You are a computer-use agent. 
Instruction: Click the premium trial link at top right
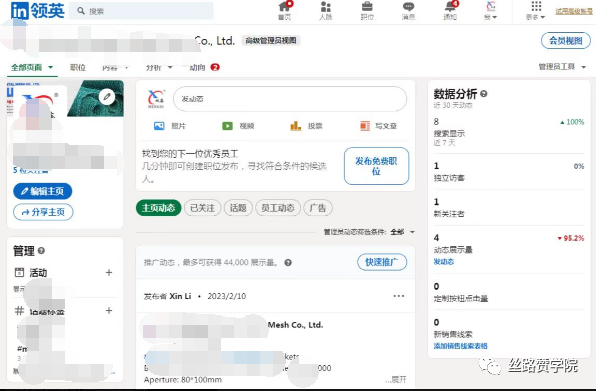point(574,11)
